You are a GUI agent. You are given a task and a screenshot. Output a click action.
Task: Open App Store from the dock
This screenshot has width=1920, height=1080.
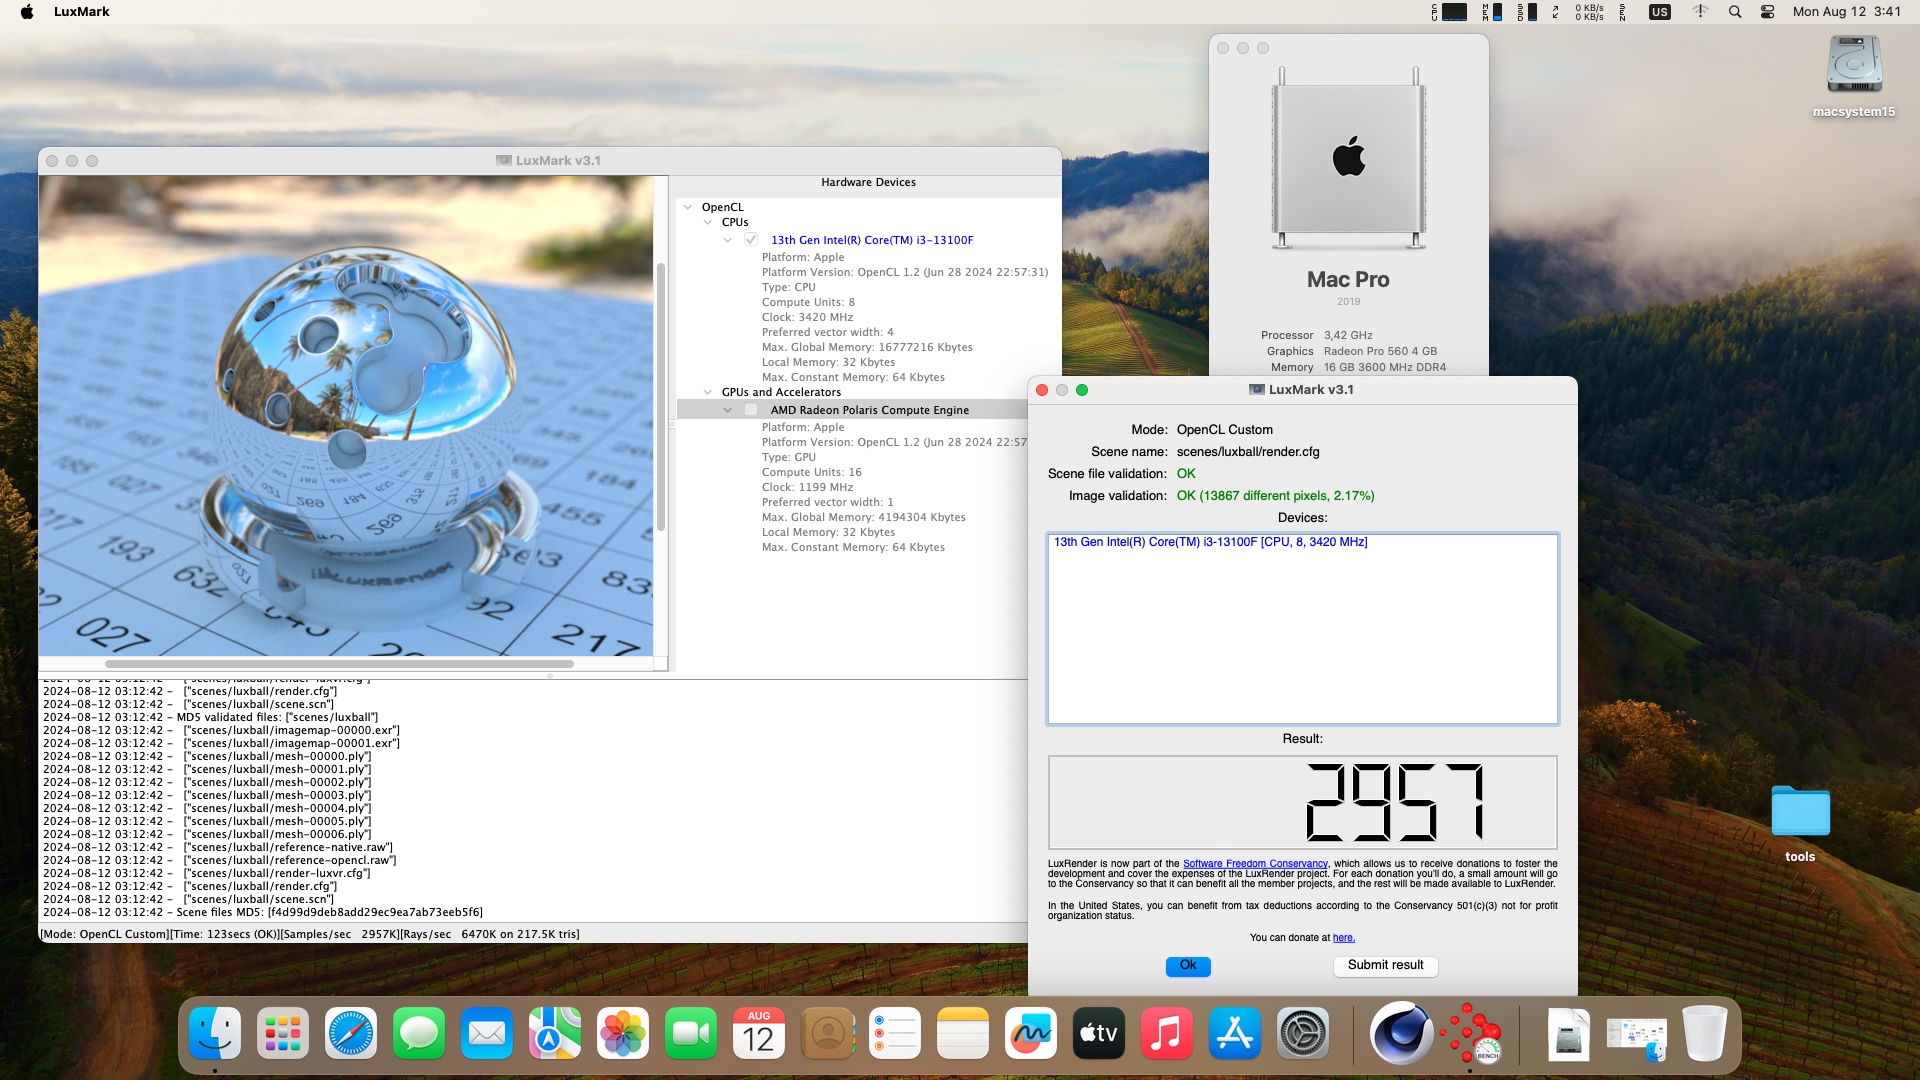coord(1235,1034)
